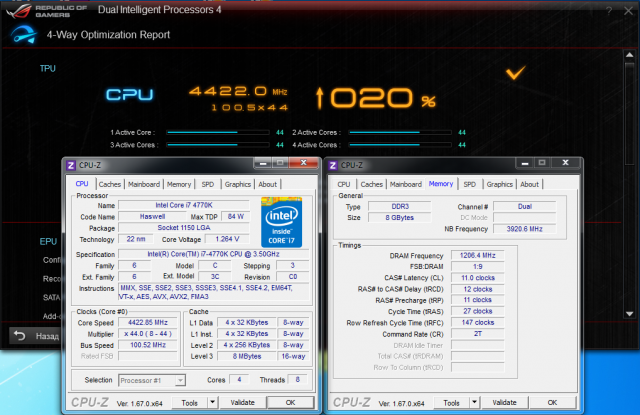Click Tools button in right CPU-Z

451,402
